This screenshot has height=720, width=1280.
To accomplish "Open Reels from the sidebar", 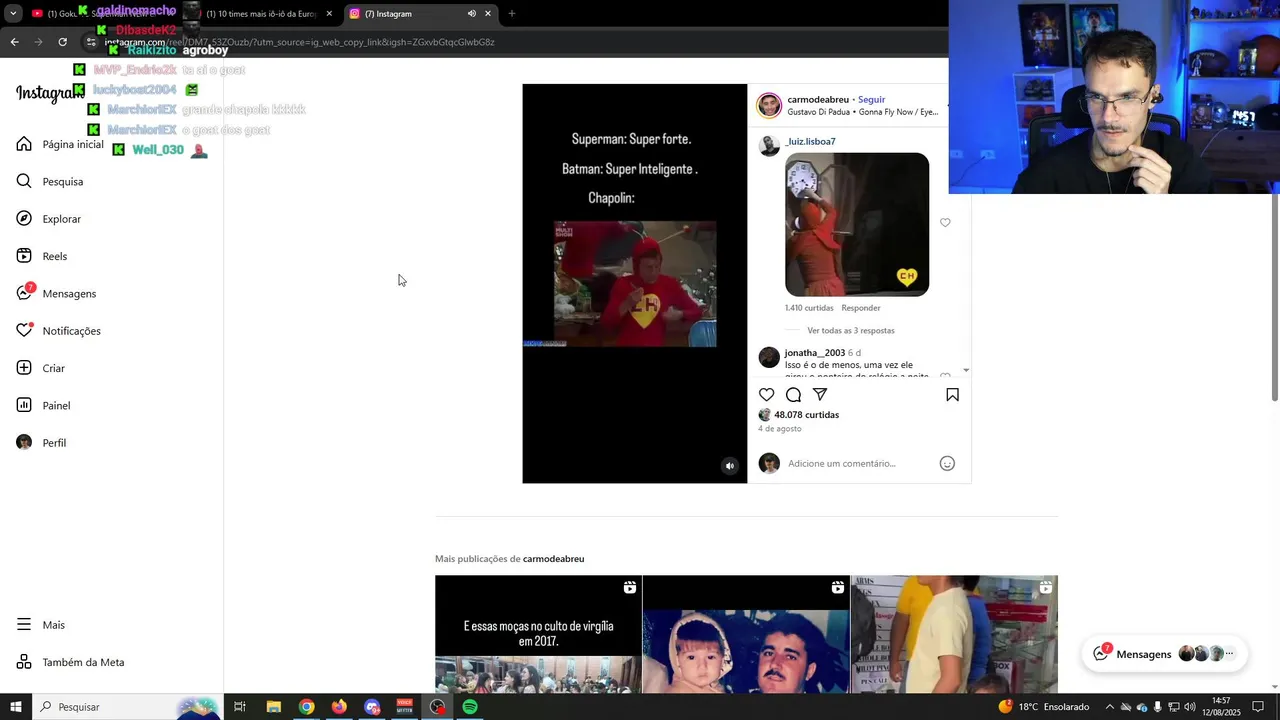I will [x=42, y=256].
